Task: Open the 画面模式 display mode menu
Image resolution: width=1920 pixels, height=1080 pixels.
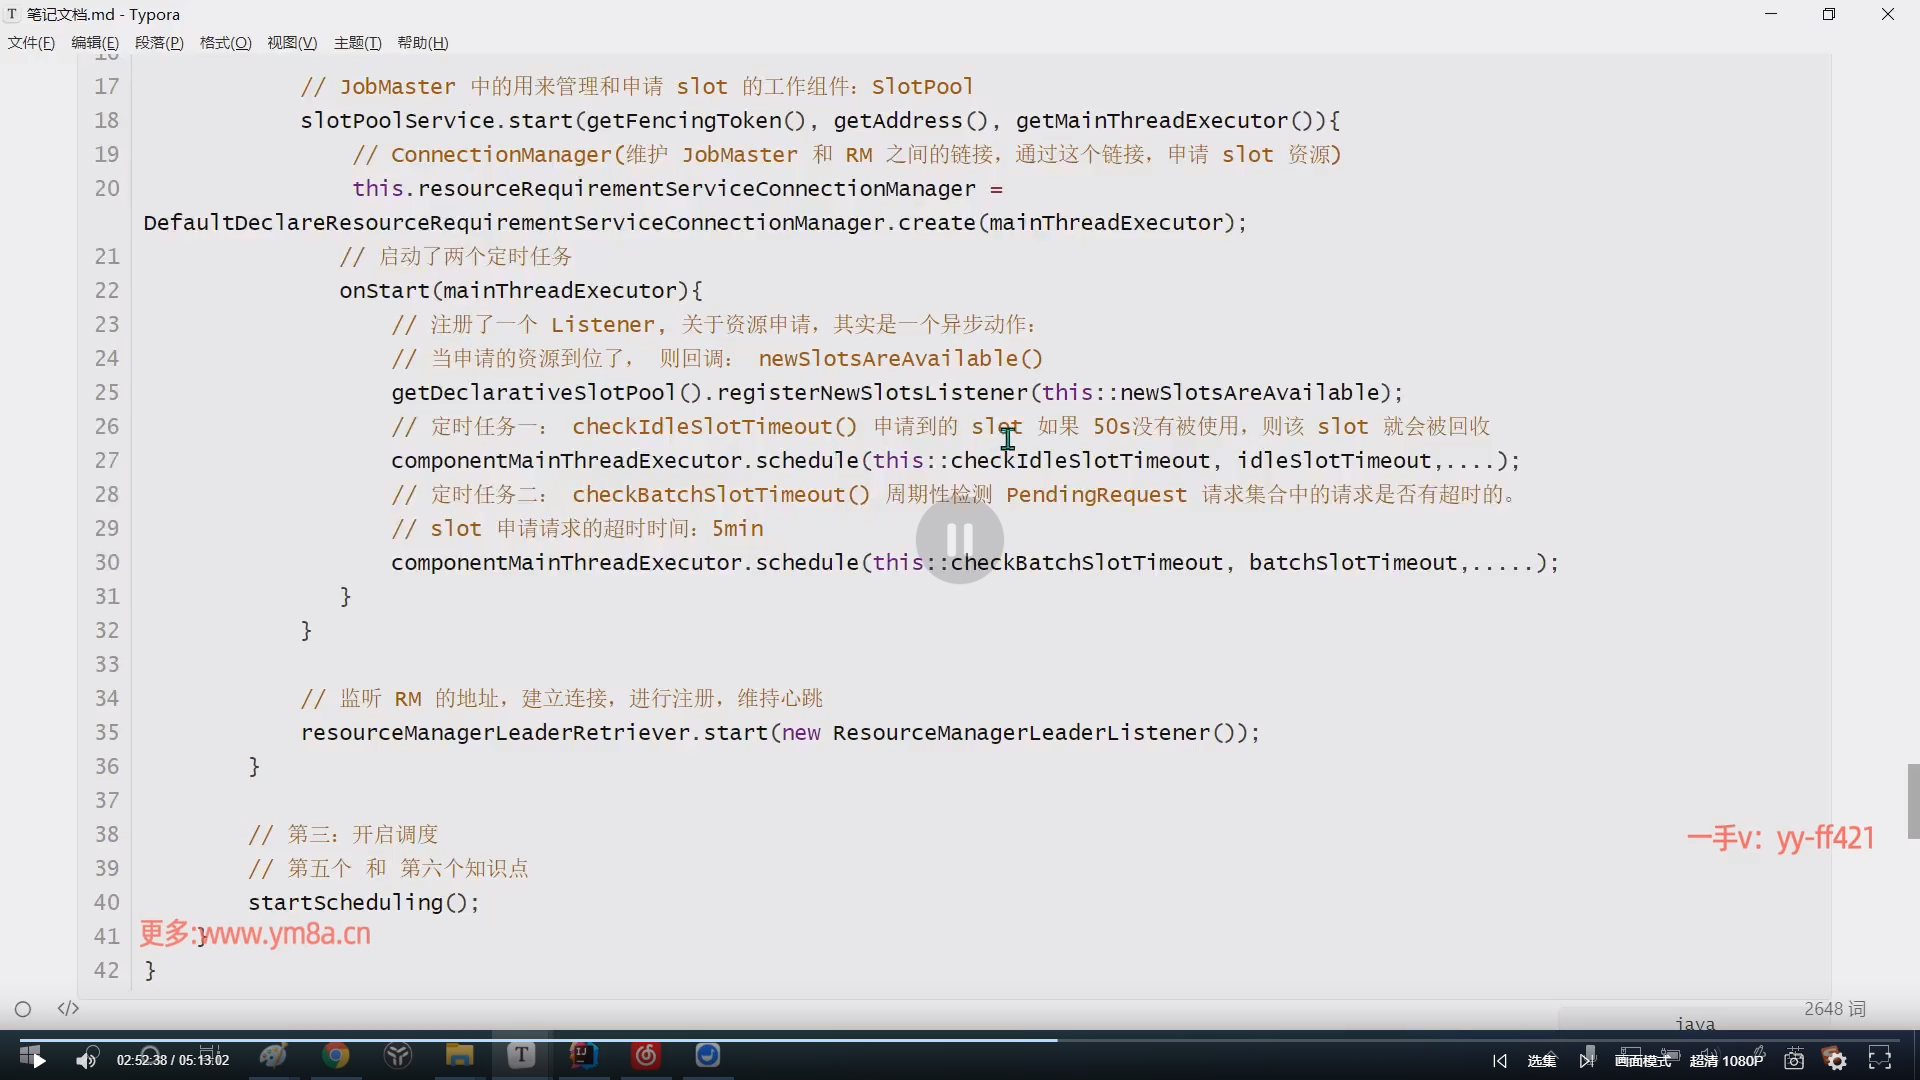Action: pos(1642,1061)
